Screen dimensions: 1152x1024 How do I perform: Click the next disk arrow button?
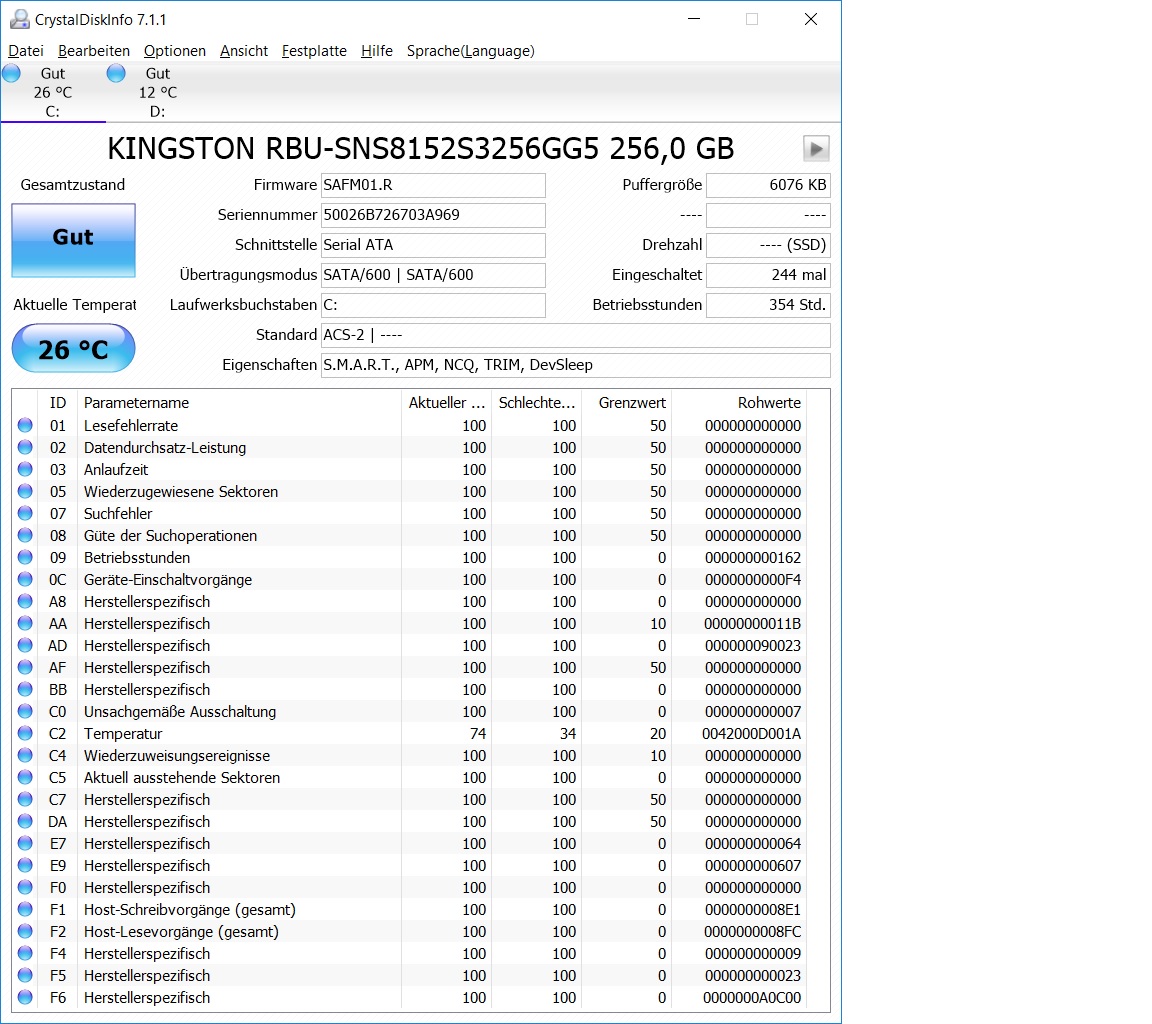click(816, 148)
